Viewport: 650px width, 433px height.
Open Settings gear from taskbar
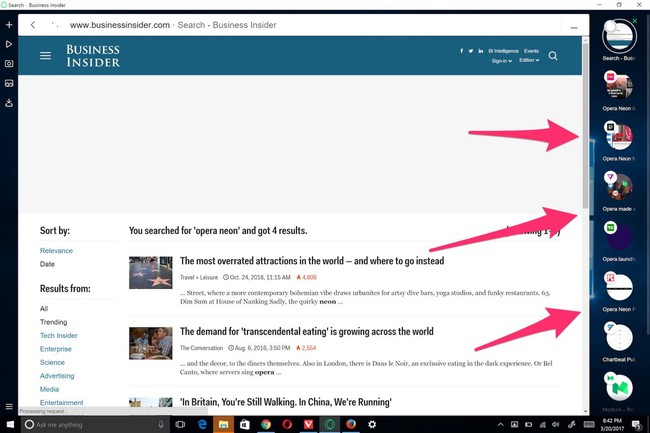coord(372,424)
